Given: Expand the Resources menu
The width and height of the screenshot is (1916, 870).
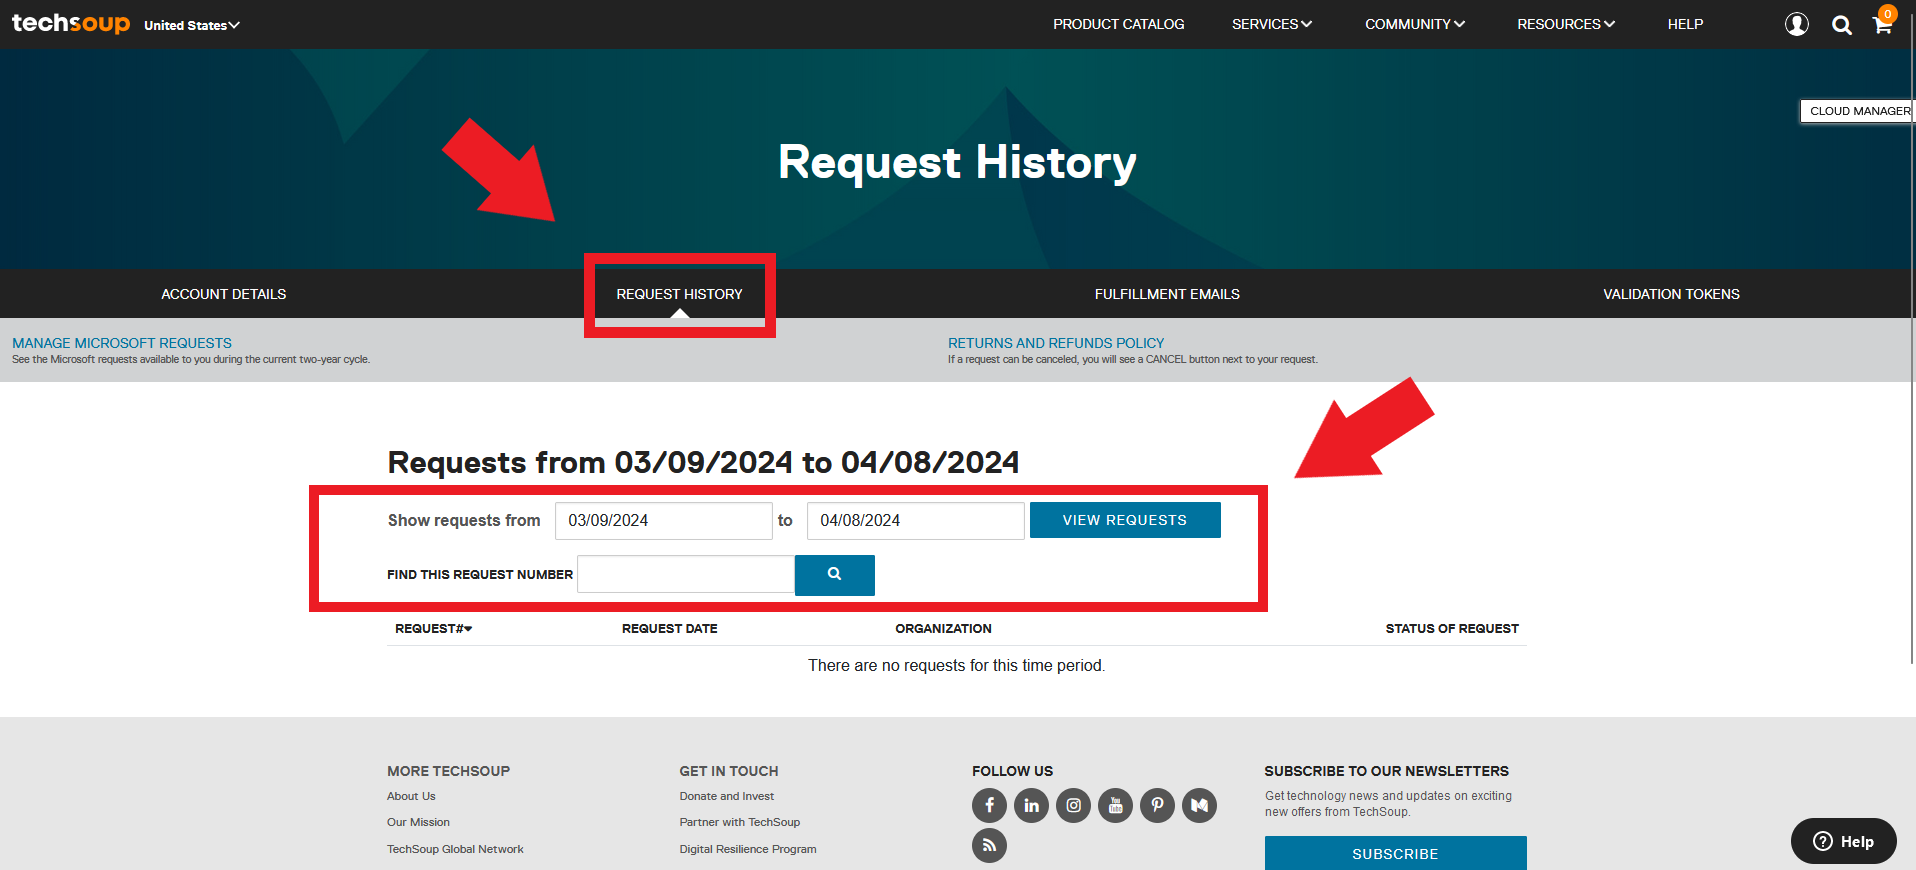Looking at the screenshot, I should 1566,24.
